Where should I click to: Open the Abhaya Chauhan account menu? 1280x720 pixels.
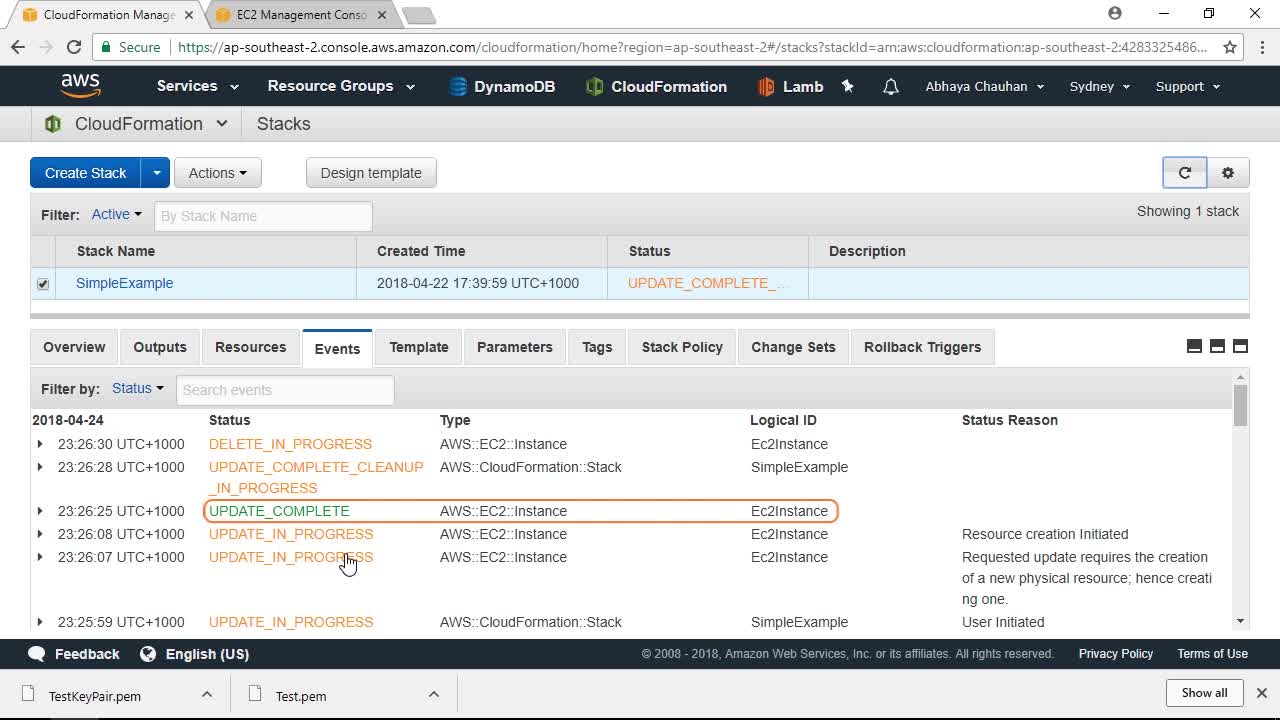(x=985, y=86)
